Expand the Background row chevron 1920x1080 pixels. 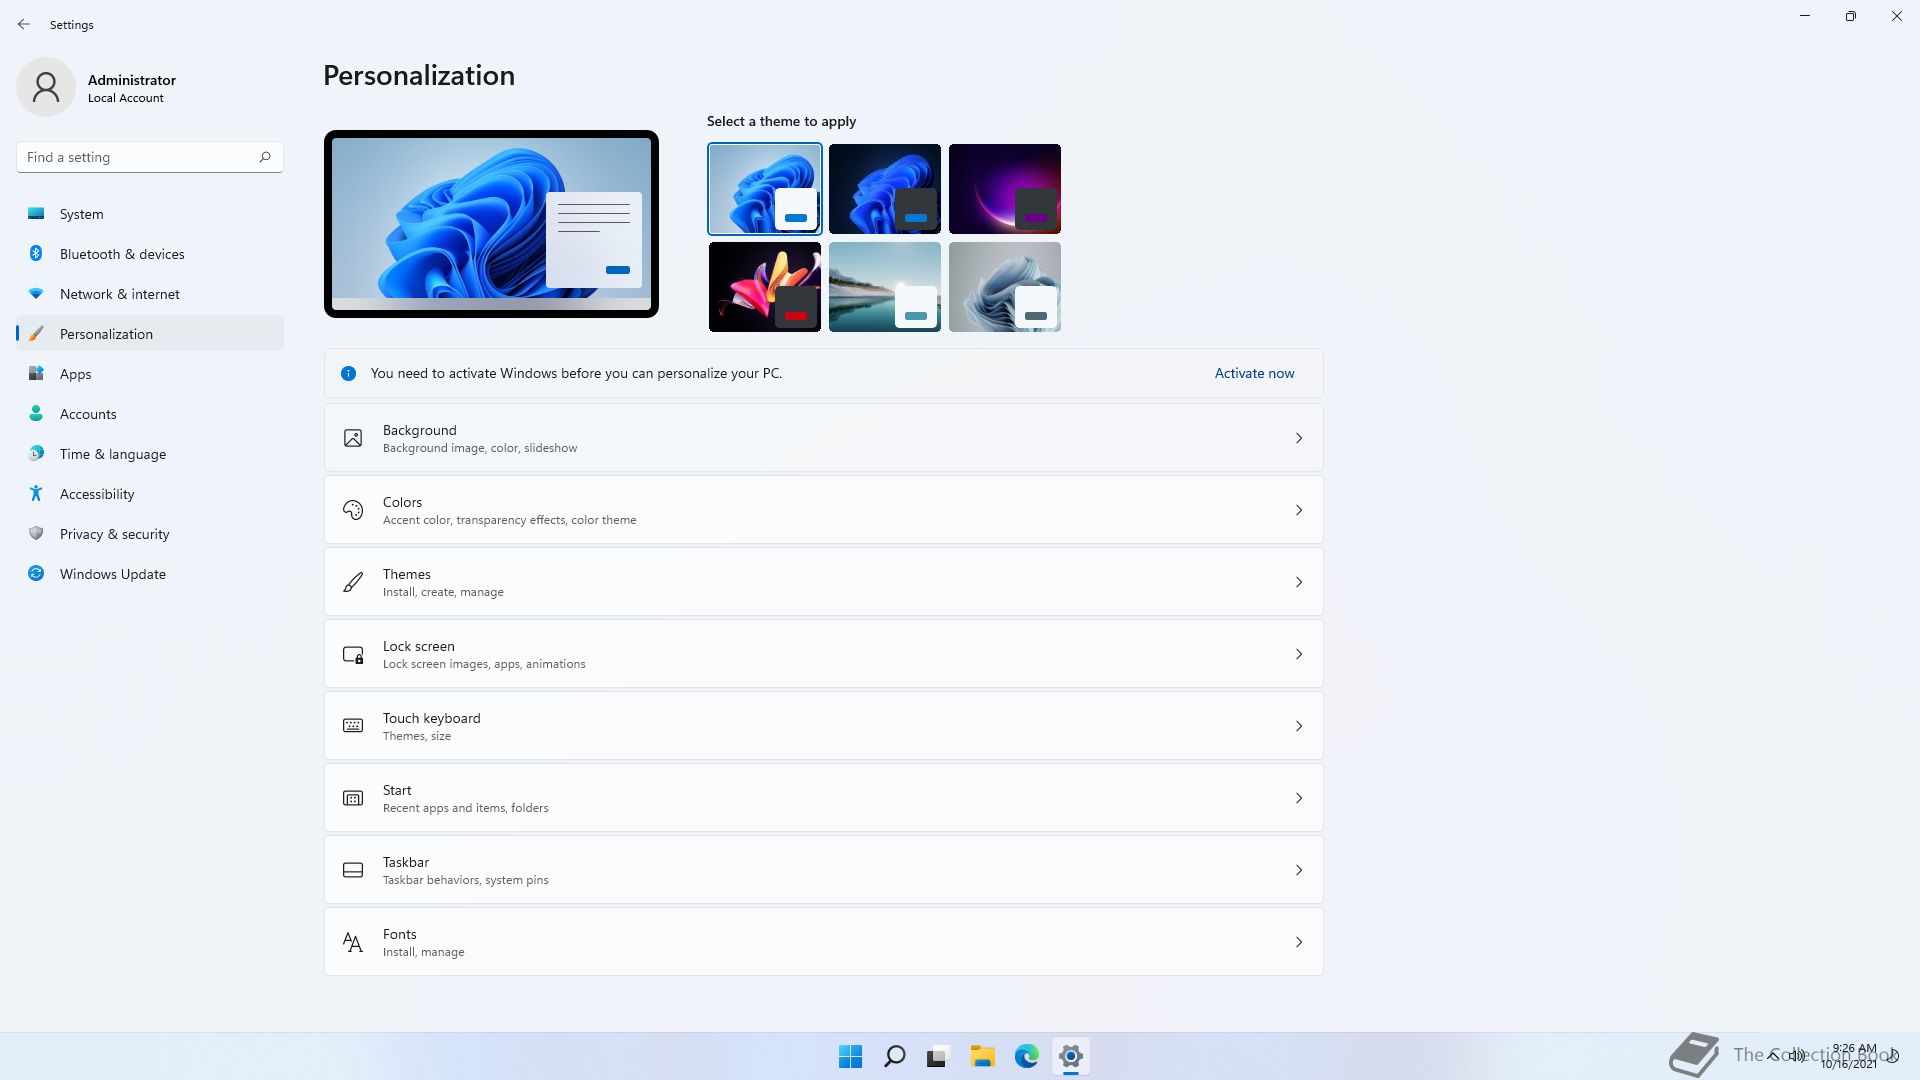click(1299, 438)
